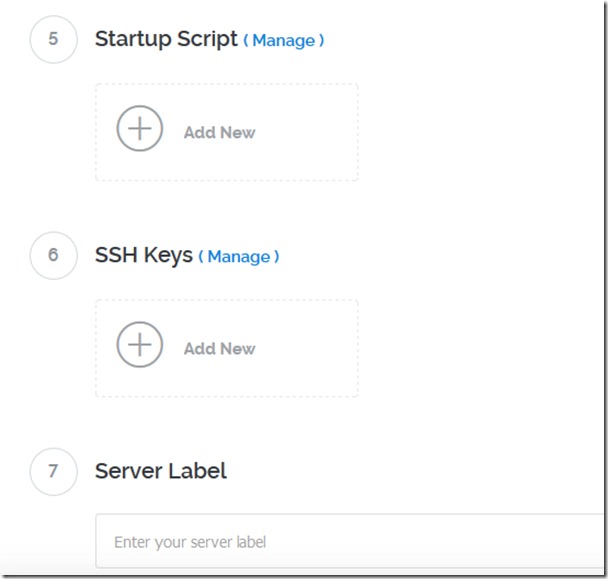Focus the server label input field
The height and width of the screenshot is (579, 608).
[x=350, y=542]
